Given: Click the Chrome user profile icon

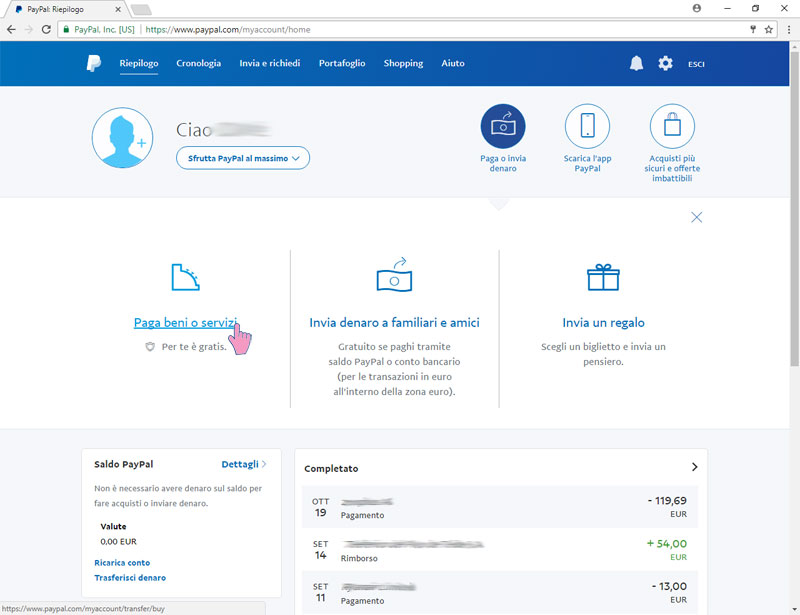Looking at the screenshot, I should tap(696, 8).
